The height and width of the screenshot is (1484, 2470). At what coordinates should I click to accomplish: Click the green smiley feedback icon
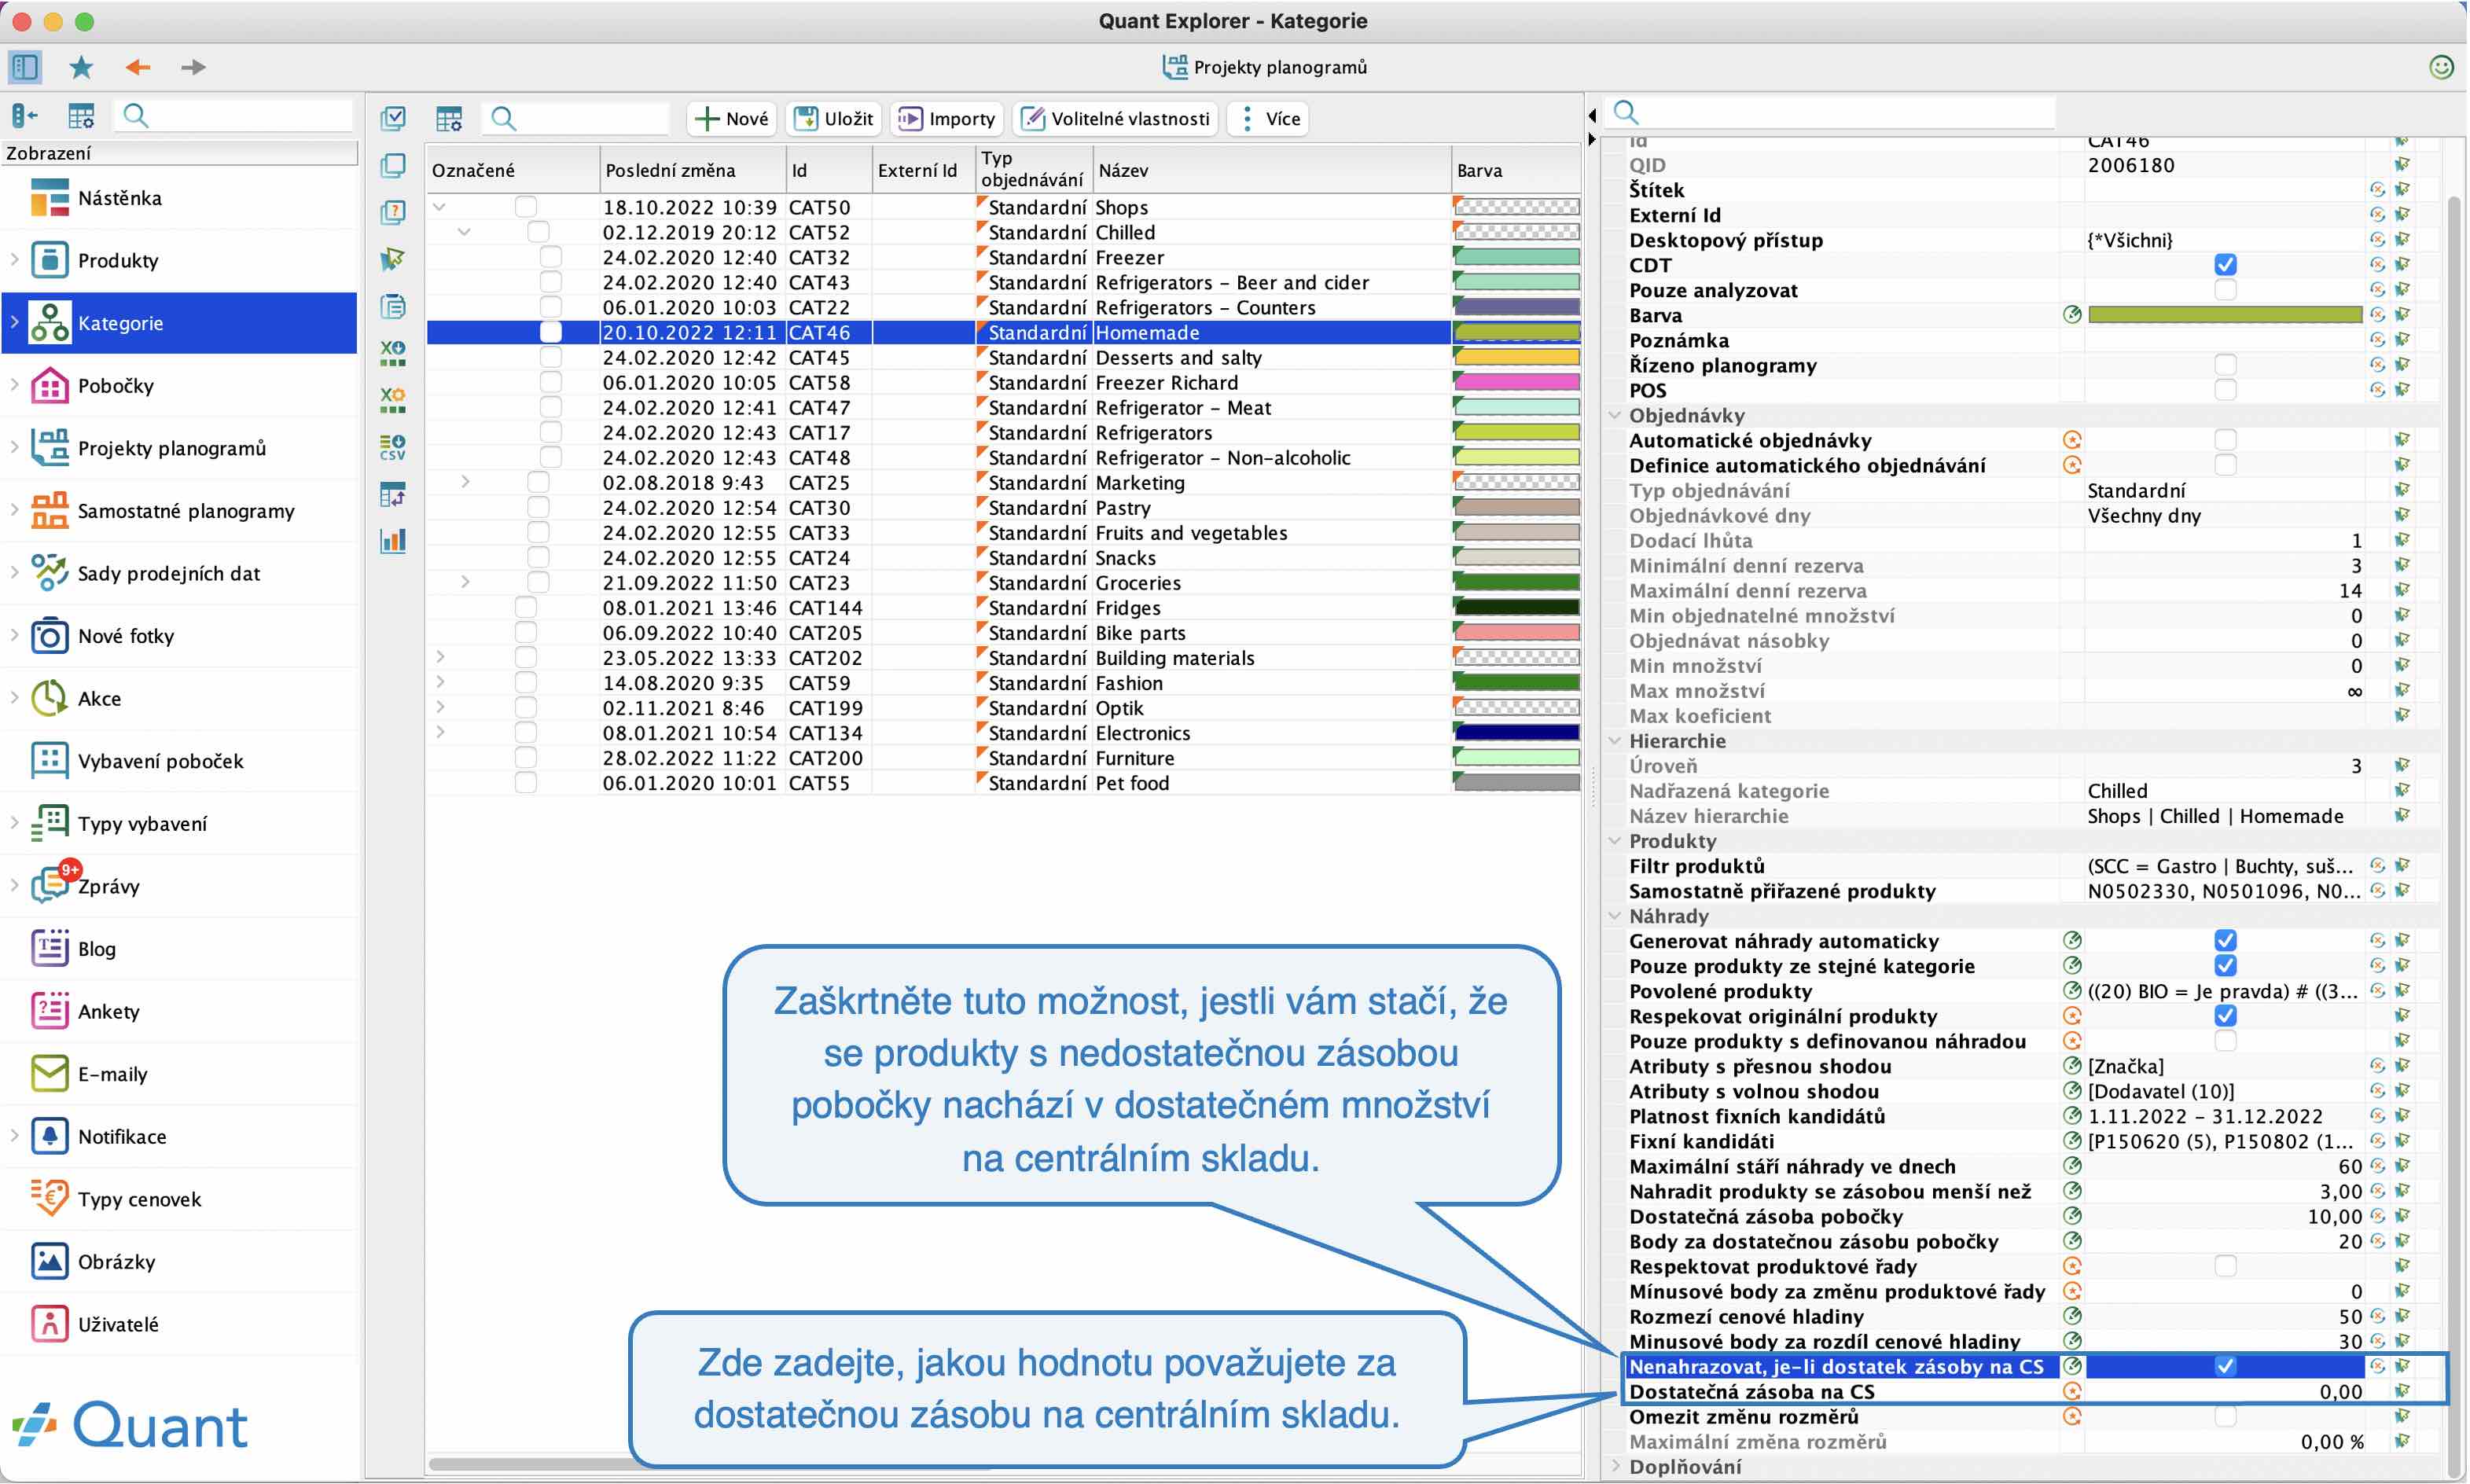coord(2440,67)
